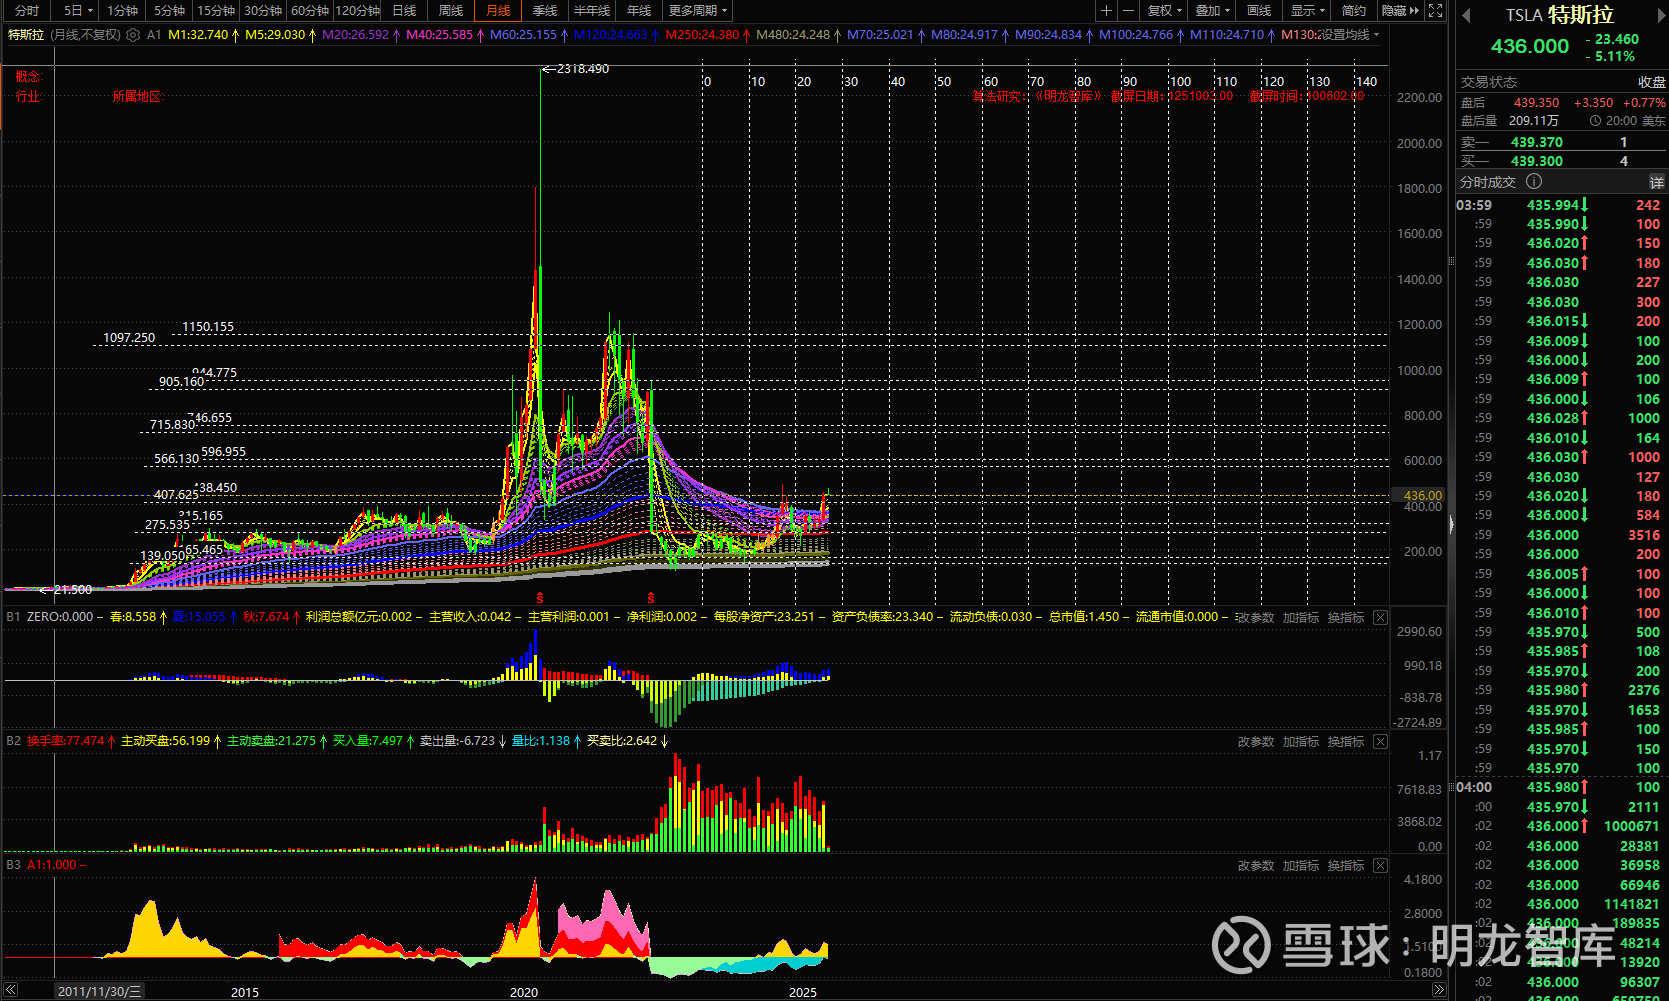Click 改参数 in the B2 panel
The height and width of the screenshot is (1001, 1669).
point(1255,742)
